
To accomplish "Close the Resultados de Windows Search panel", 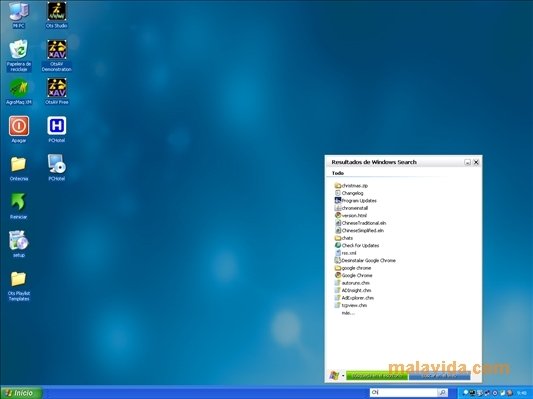I will tap(476, 162).
